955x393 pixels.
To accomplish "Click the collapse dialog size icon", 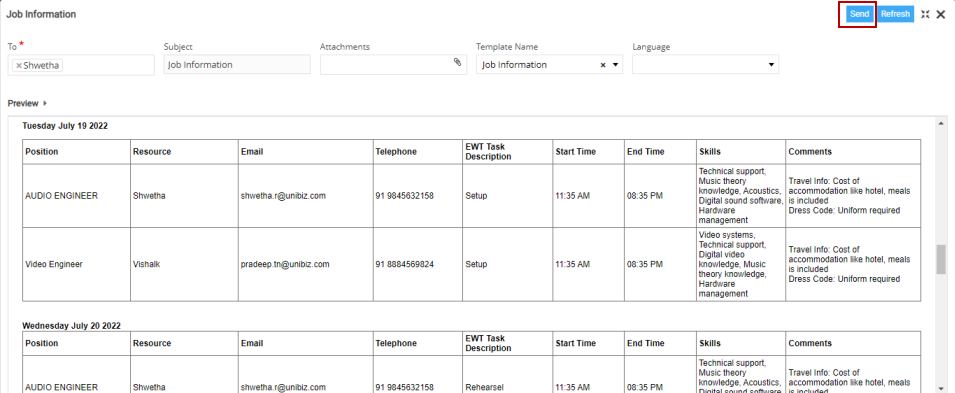I will (x=925, y=14).
